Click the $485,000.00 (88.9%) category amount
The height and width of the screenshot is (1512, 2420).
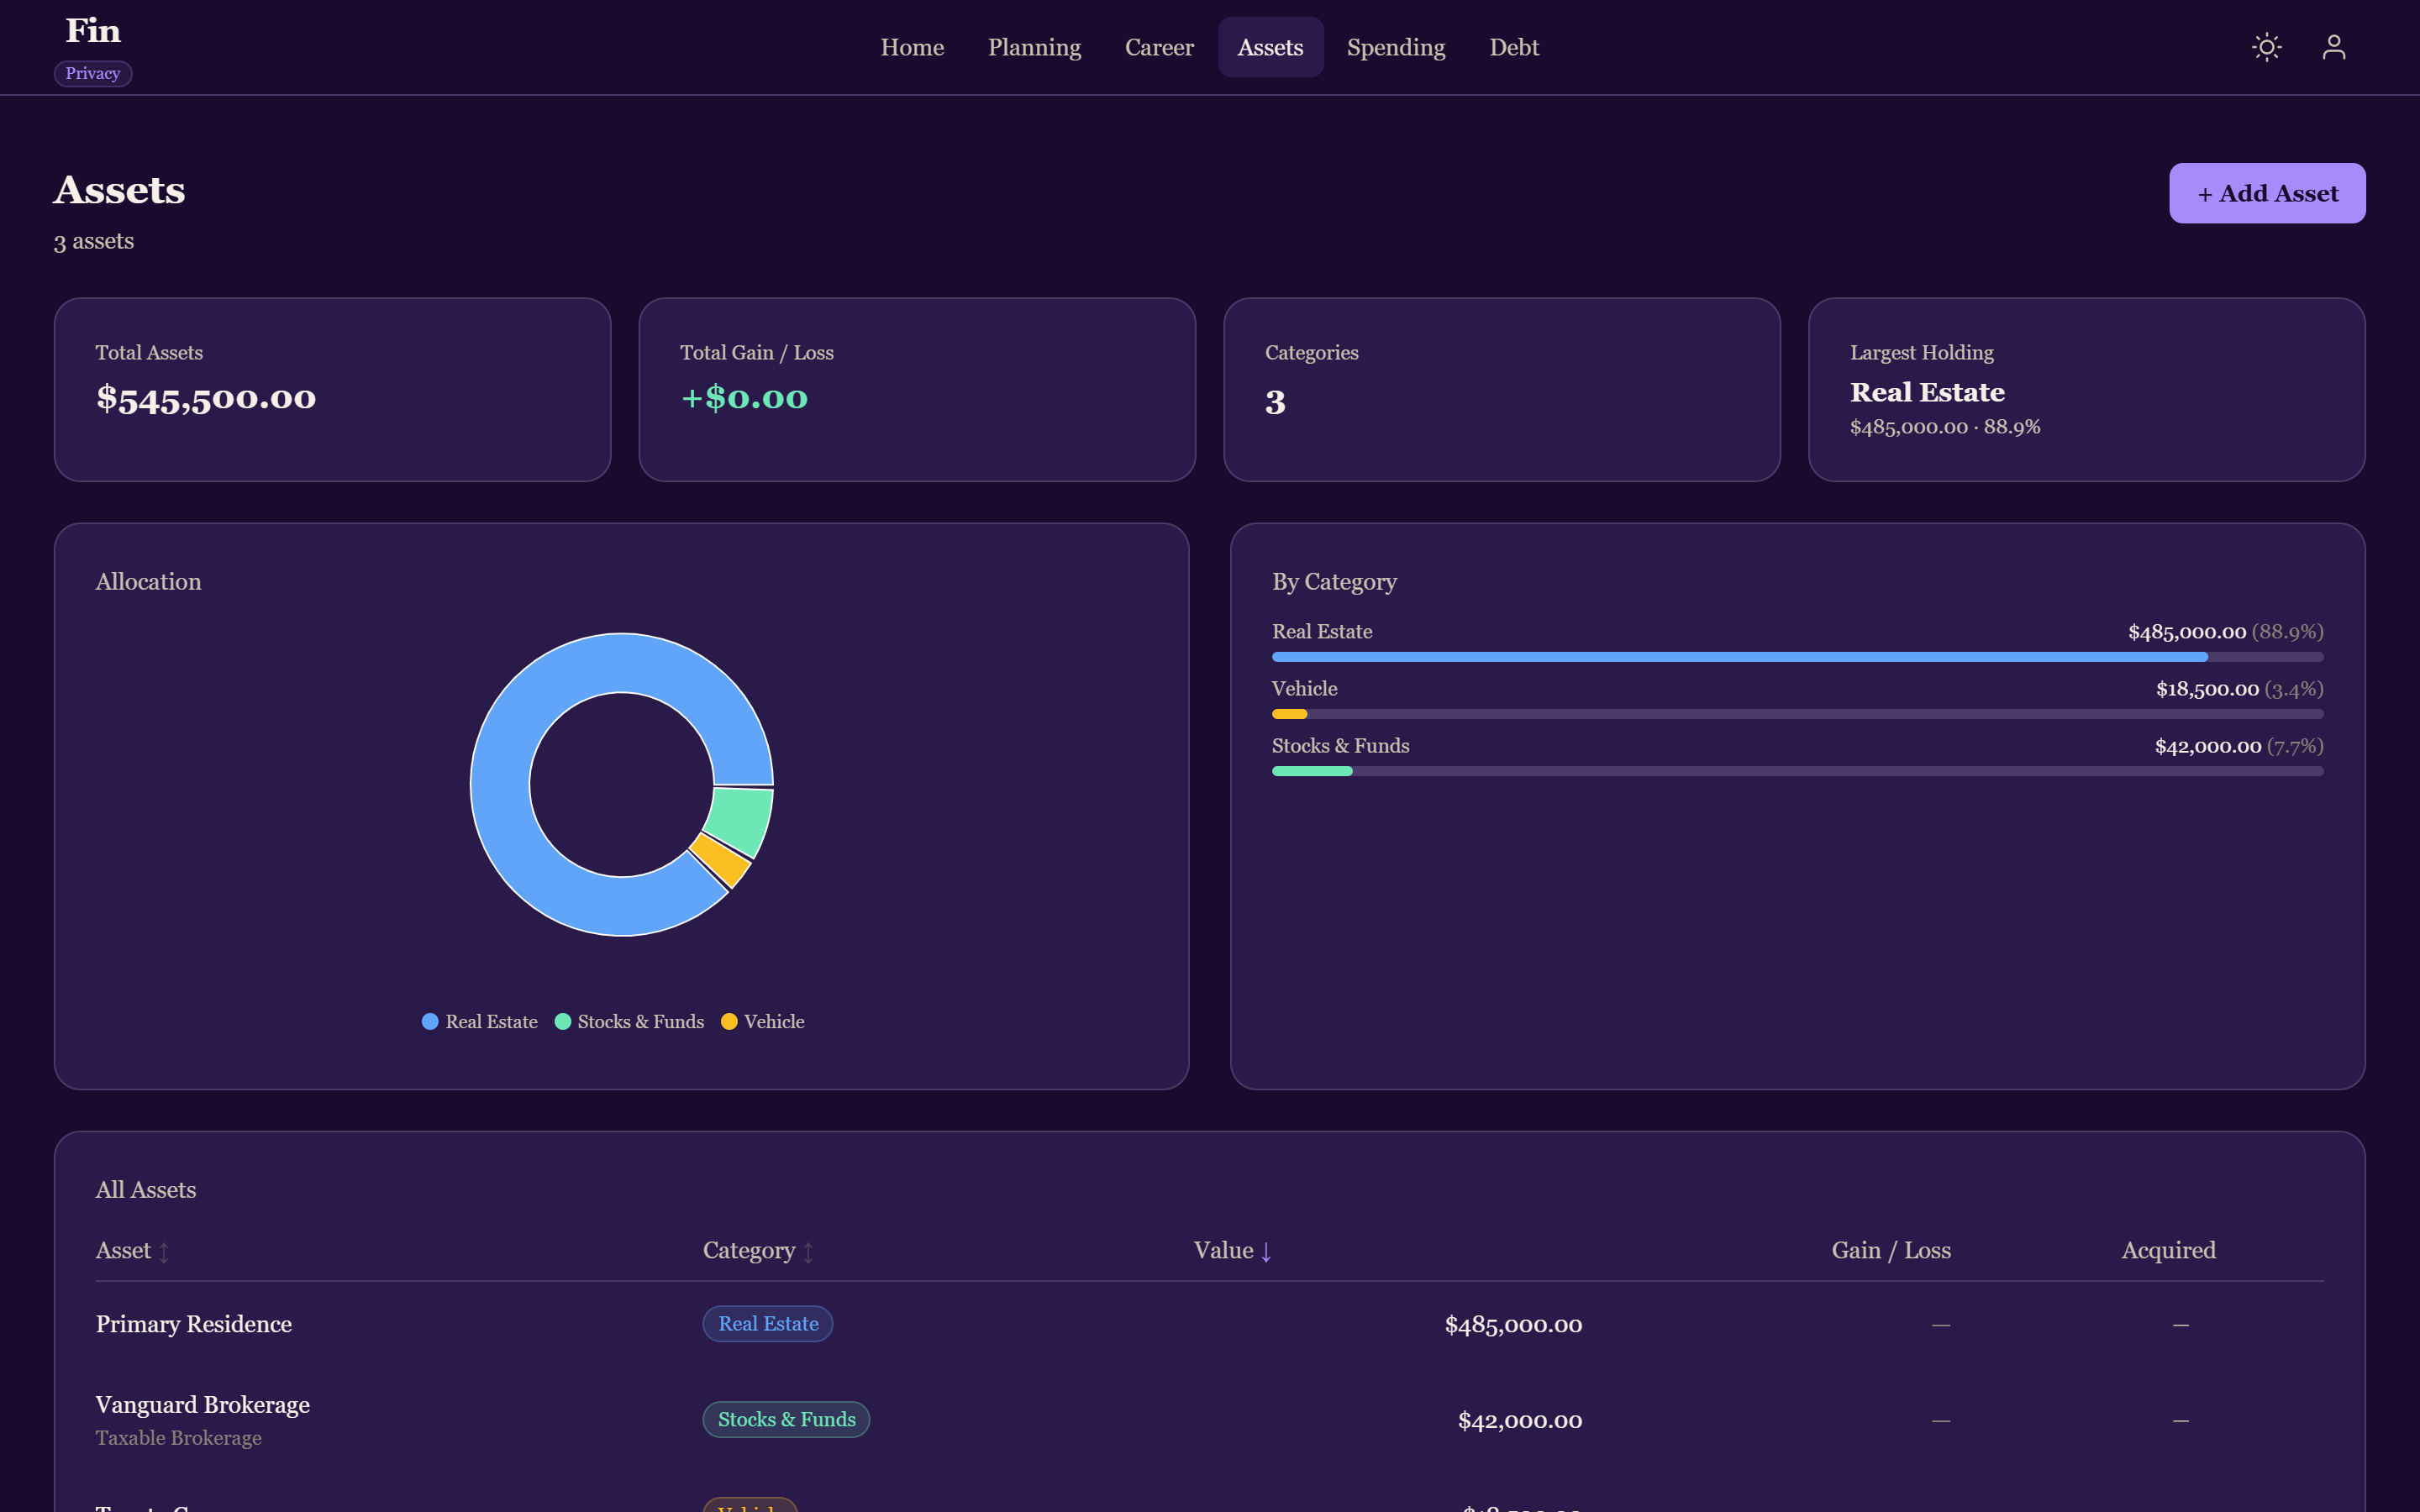[2225, 632]
